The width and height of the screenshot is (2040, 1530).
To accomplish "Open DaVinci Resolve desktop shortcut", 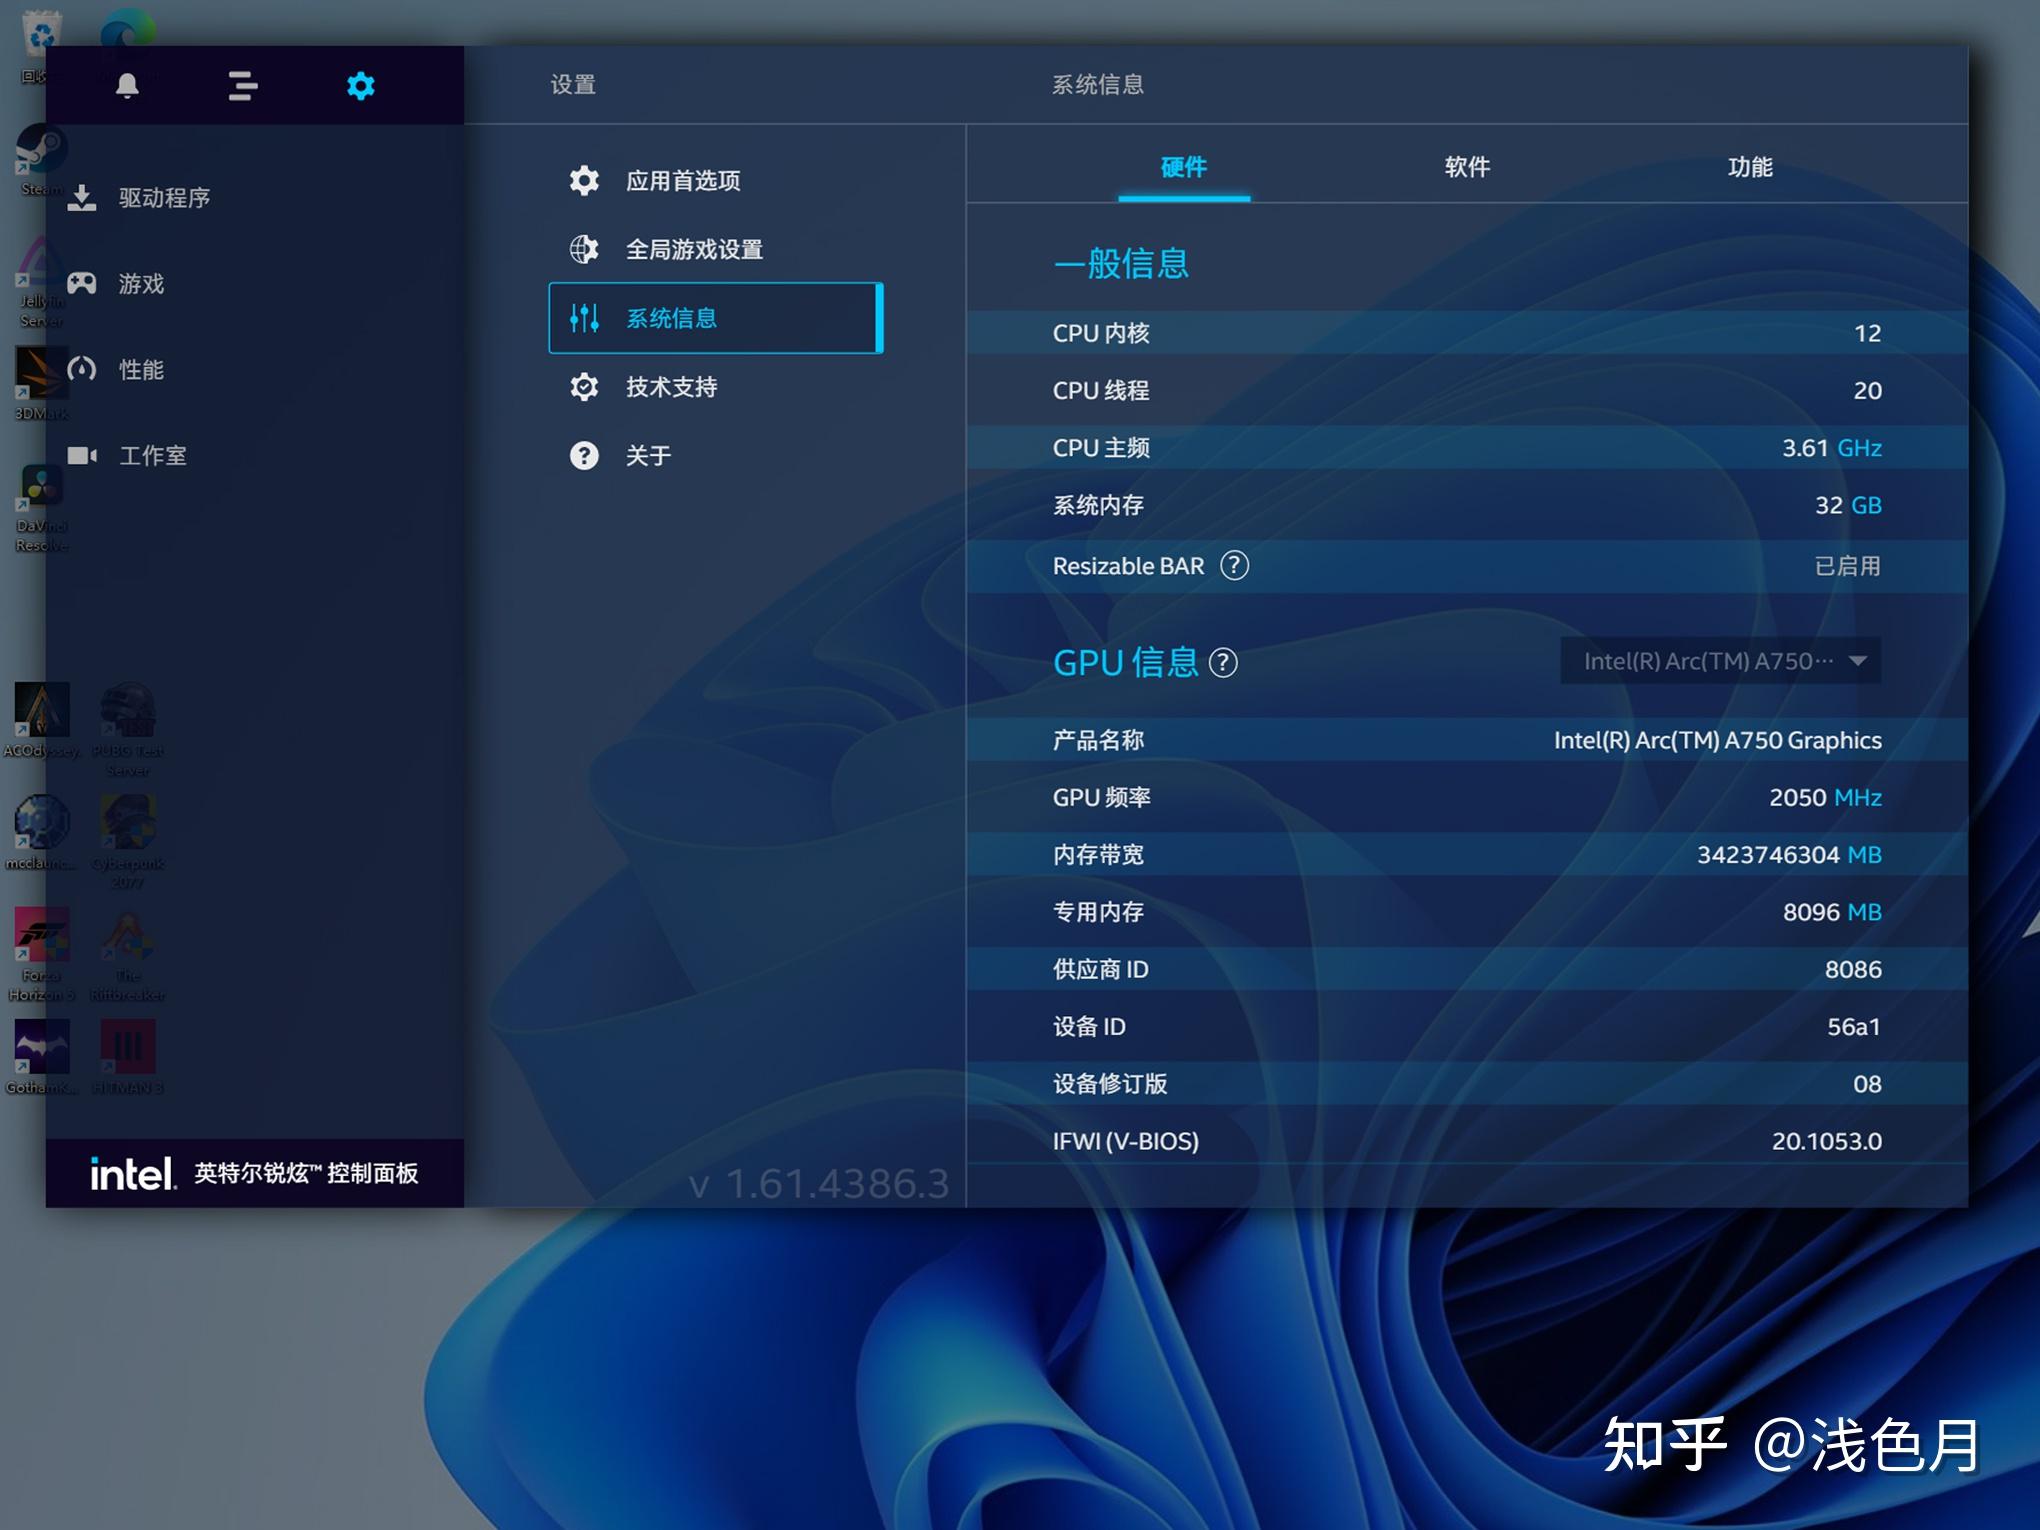I will [41, 510].
